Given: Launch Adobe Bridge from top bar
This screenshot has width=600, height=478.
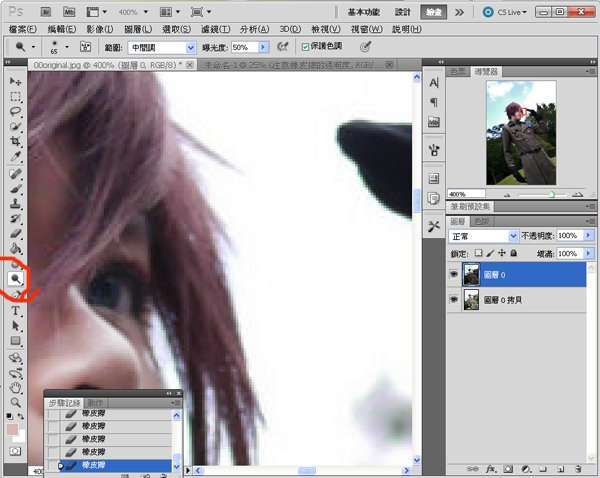Looking at the screenshot, I should (x=46, y=12).
